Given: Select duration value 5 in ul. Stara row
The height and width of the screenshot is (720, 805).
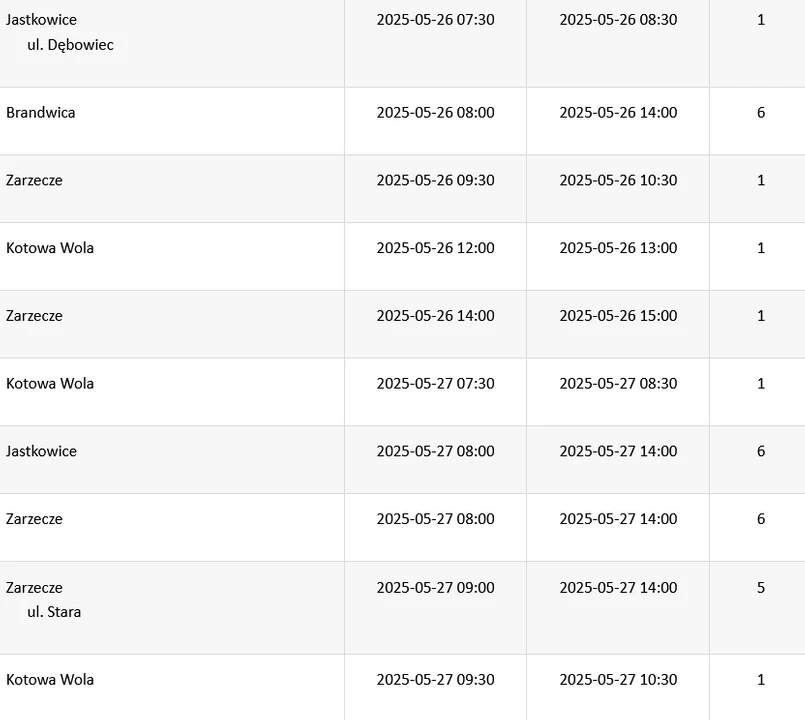Looking at the screenshot, I should point(761,588).
